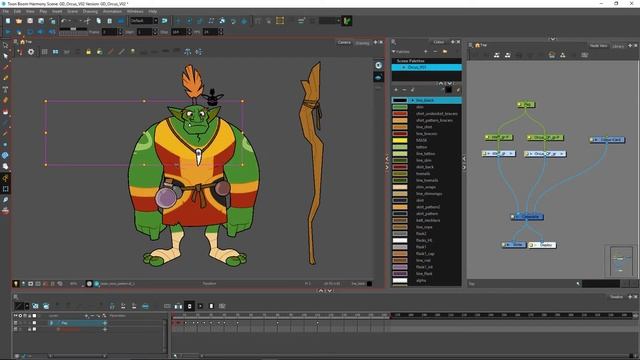Viewport: 640px width, 360px height.
Task: Open the Workspace Manager icon beside Default
Action: click(x=164, y=21)
